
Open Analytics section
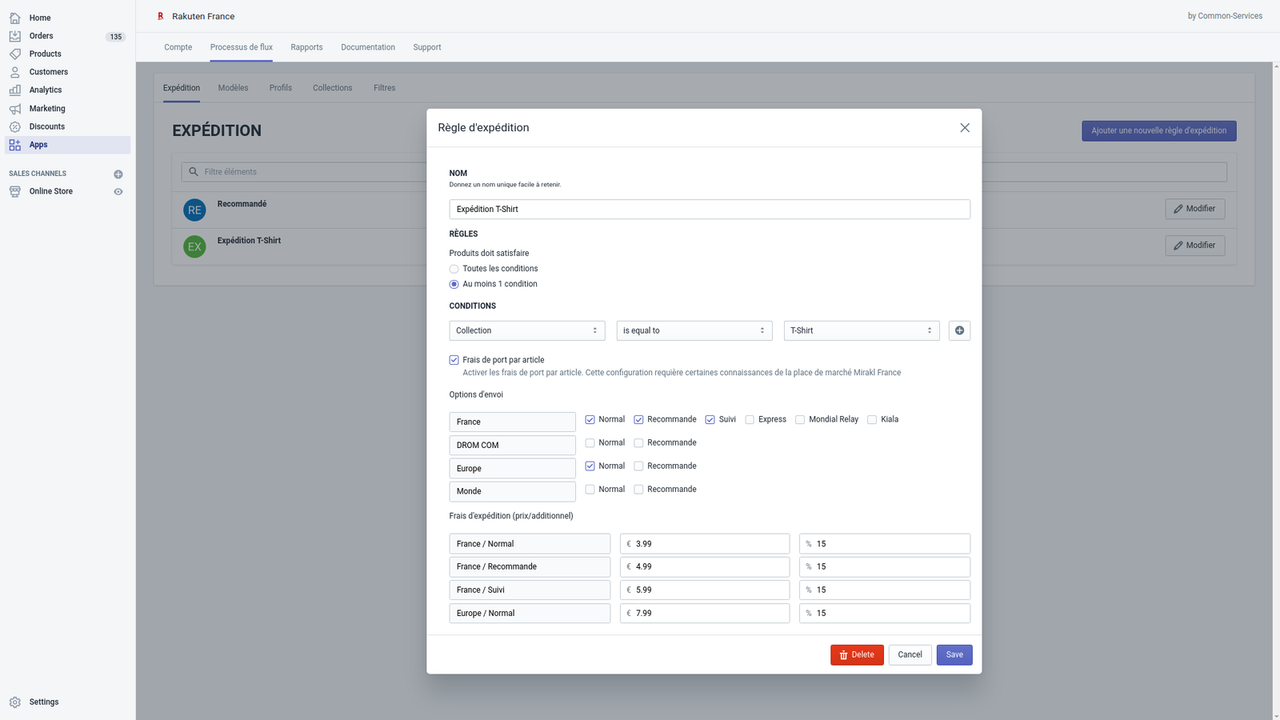45,90
